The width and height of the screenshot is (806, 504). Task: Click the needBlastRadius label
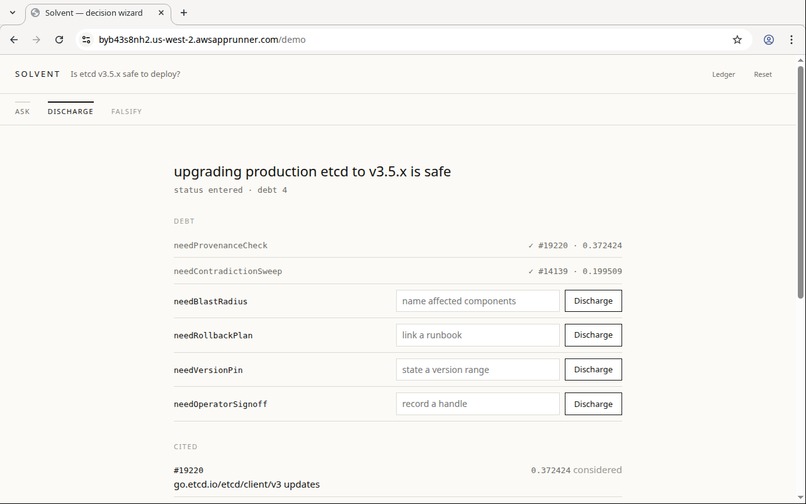pos(211,301)
